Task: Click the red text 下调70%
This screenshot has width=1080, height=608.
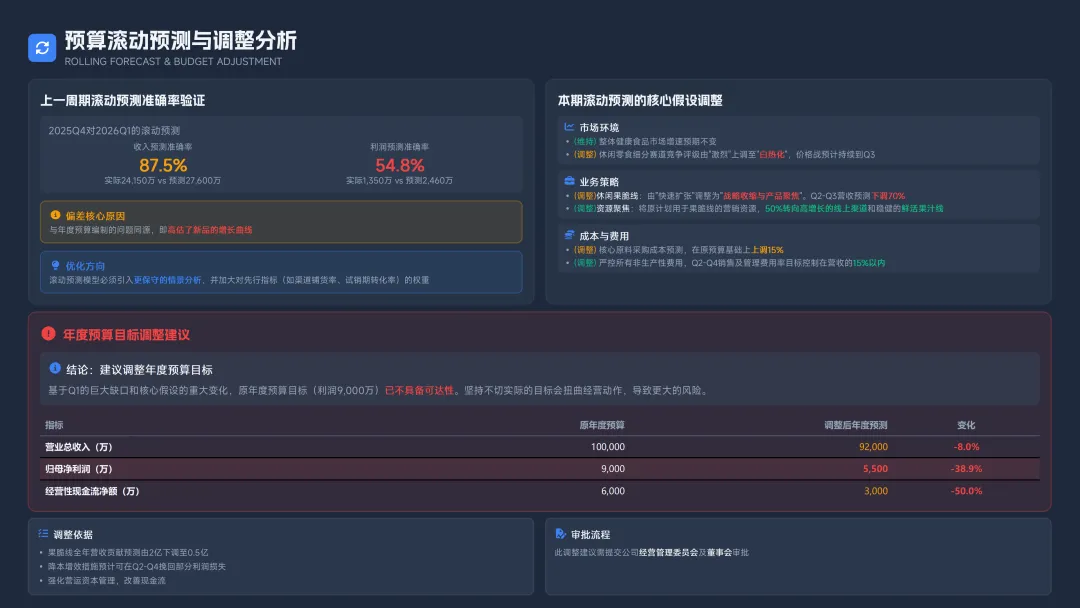Action: pyautogui.click(x=889, y=196)
